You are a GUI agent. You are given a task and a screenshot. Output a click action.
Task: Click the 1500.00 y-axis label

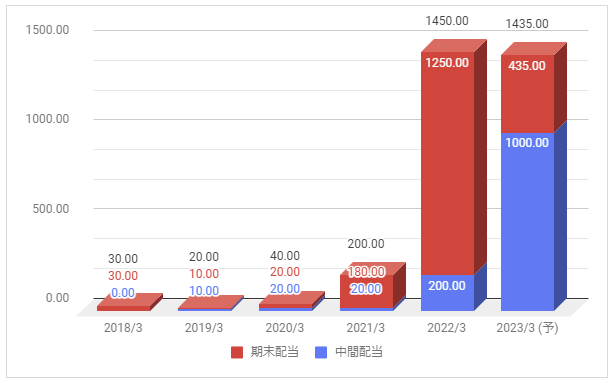point(47,30)
